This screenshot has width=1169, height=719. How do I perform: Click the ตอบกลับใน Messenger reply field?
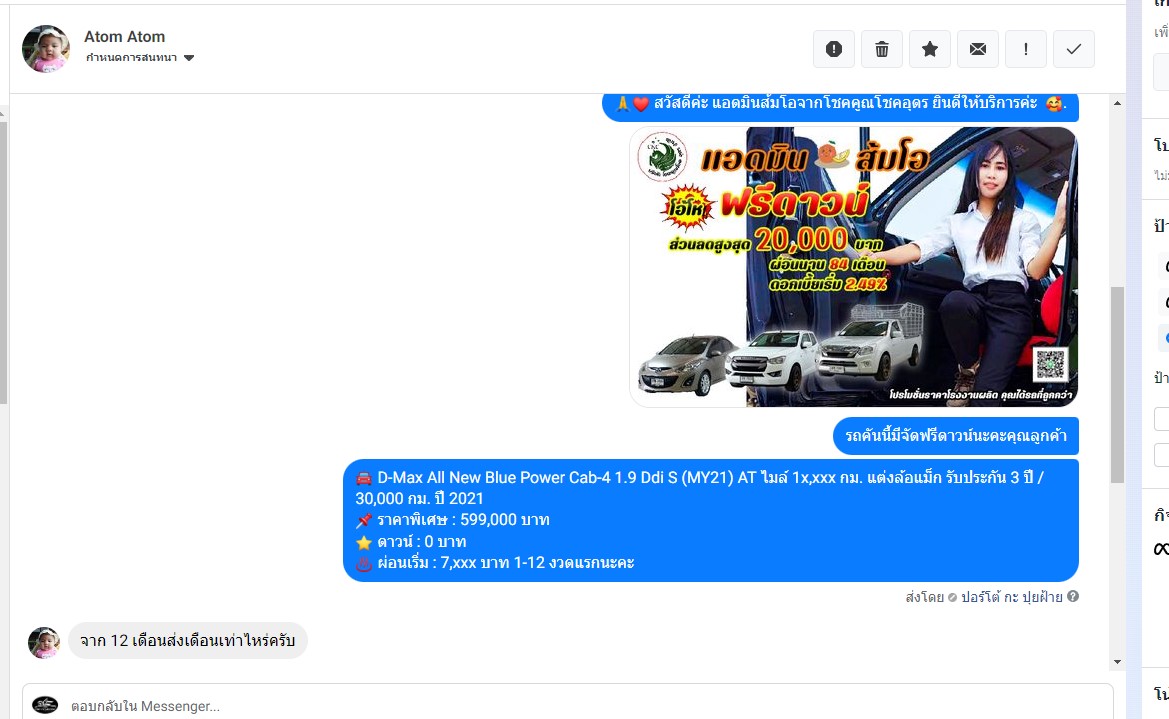pos(580,705)
